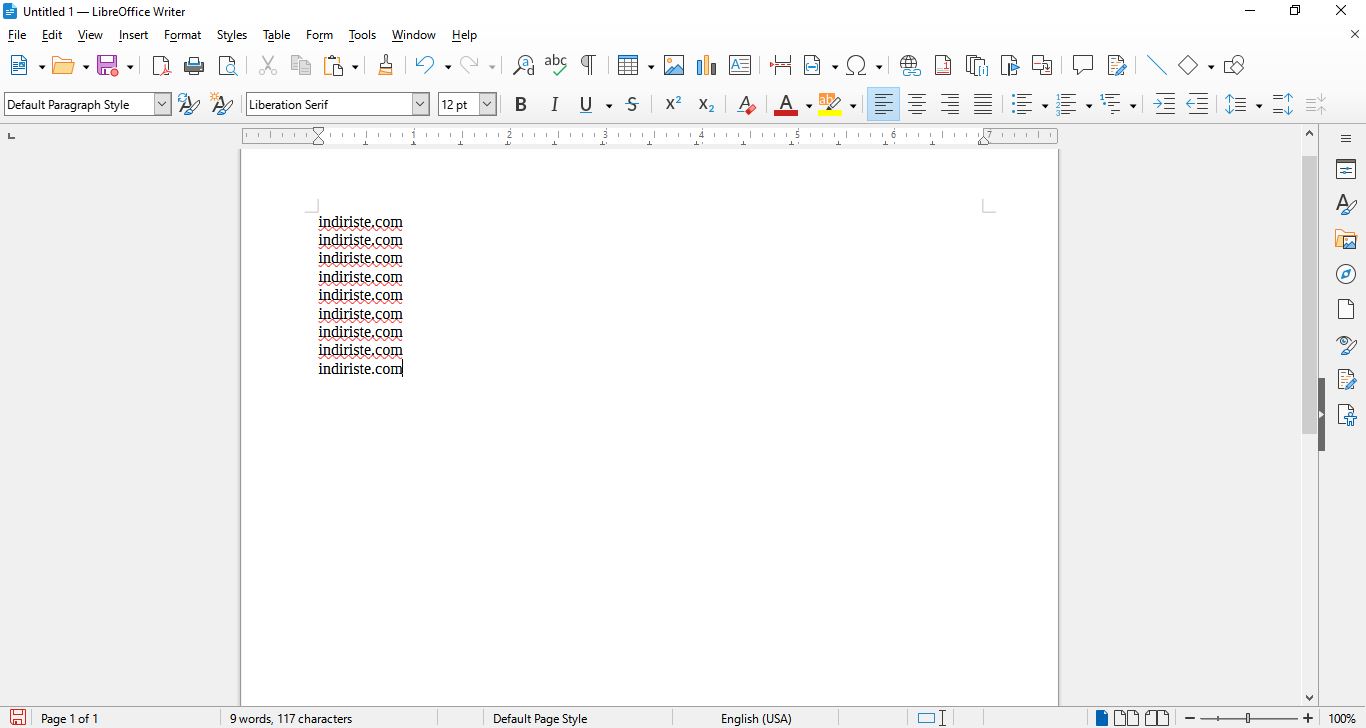Screen dimensions: 1366x728
Task: Clear direct formatting
Action: 746,104
